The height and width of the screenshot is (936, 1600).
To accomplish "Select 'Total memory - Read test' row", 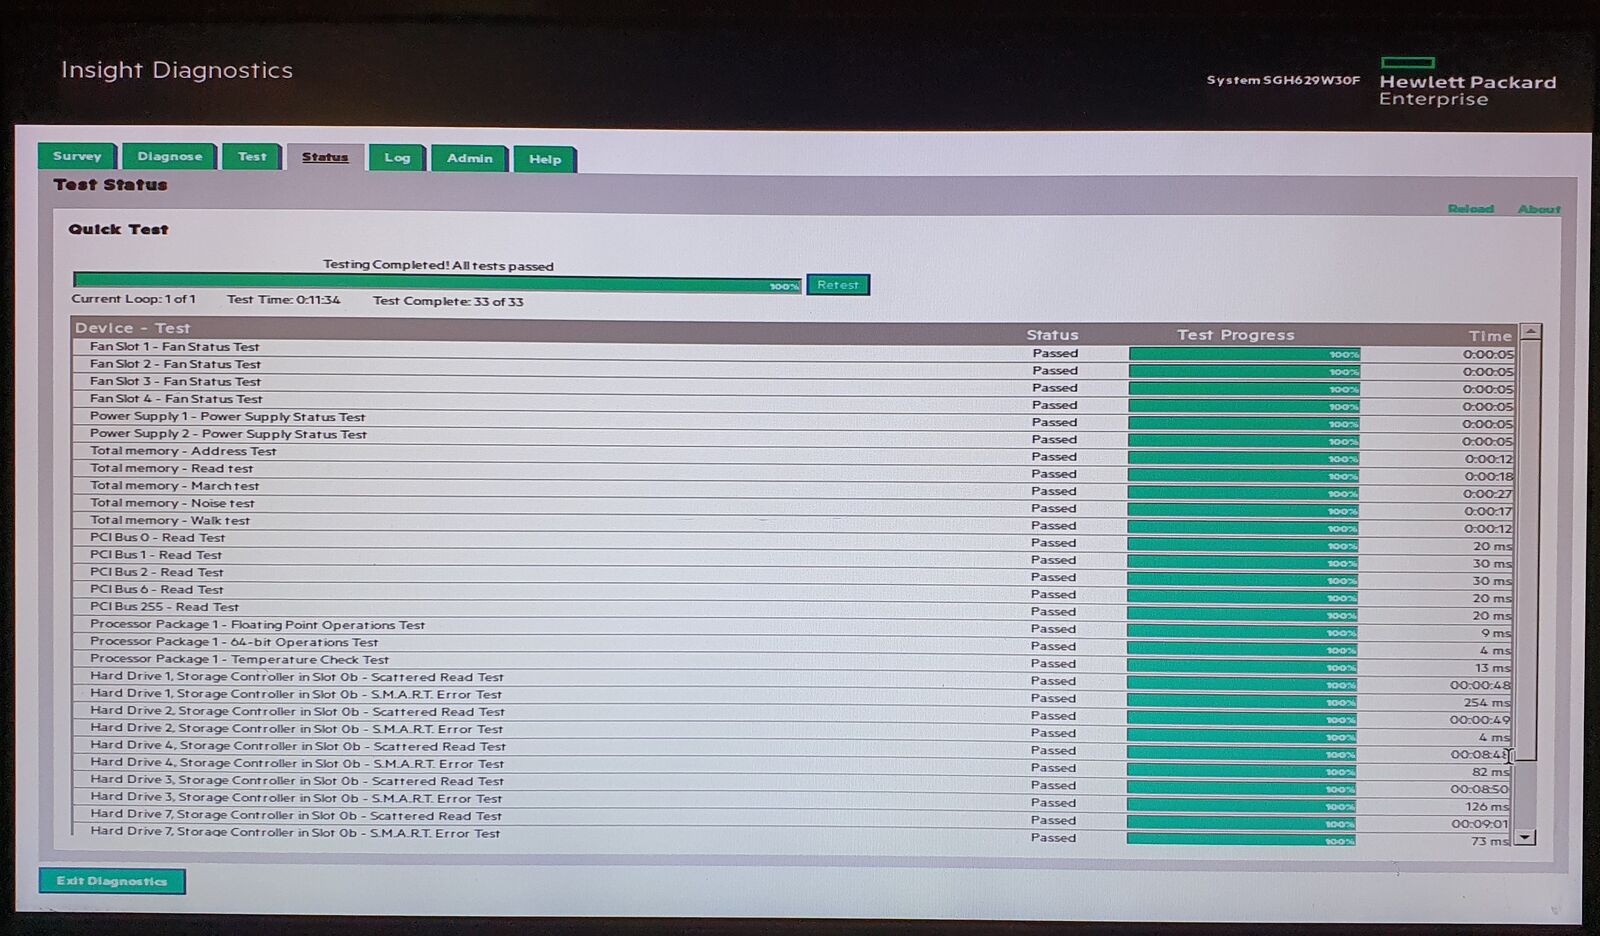I will (794, 470).
